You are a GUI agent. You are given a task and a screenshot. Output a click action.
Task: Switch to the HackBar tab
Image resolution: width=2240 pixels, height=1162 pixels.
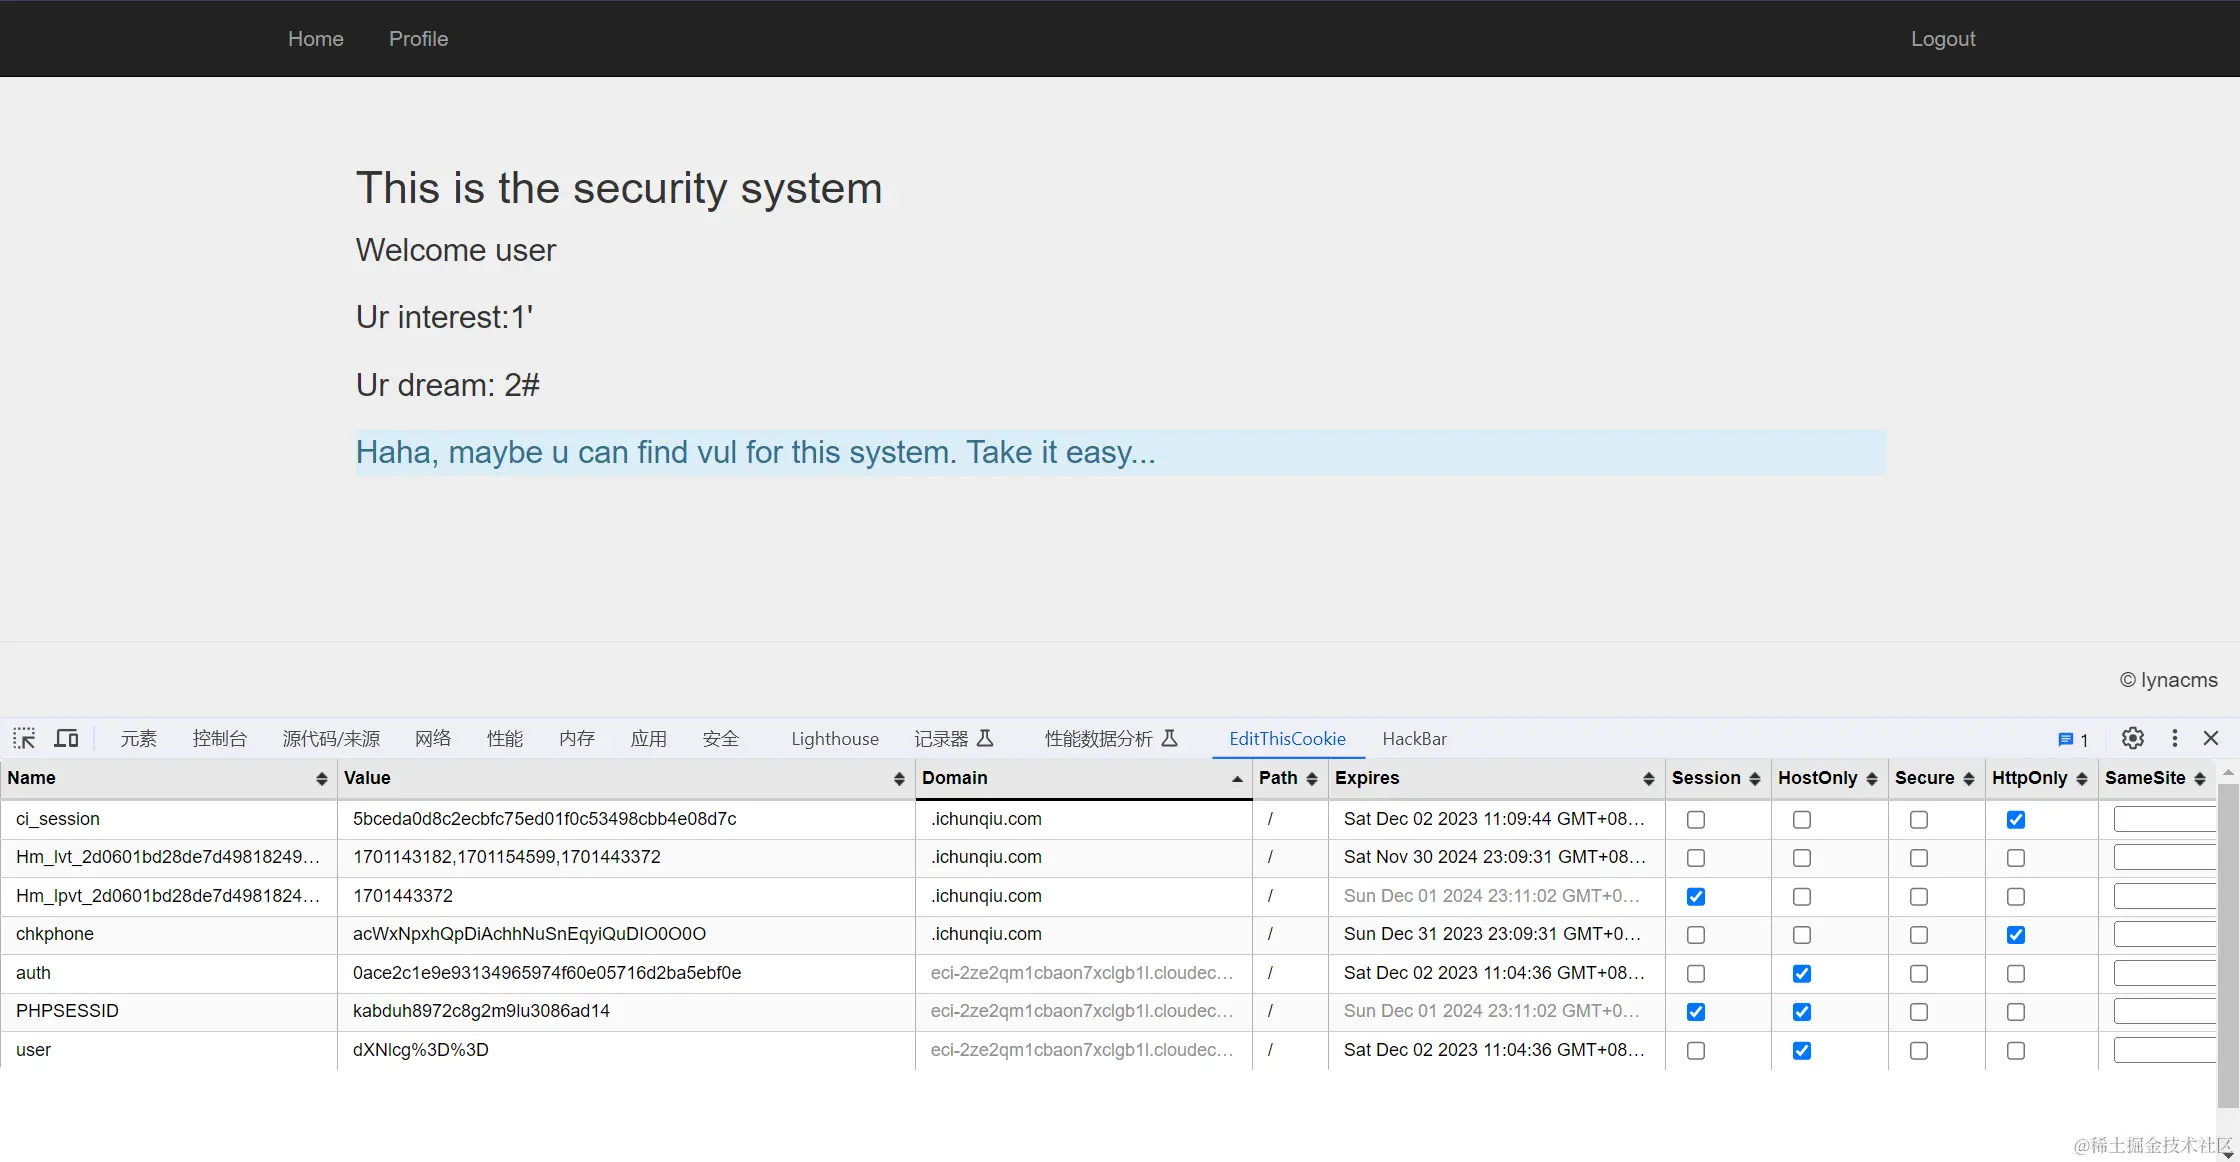(x=1414, y=739)
